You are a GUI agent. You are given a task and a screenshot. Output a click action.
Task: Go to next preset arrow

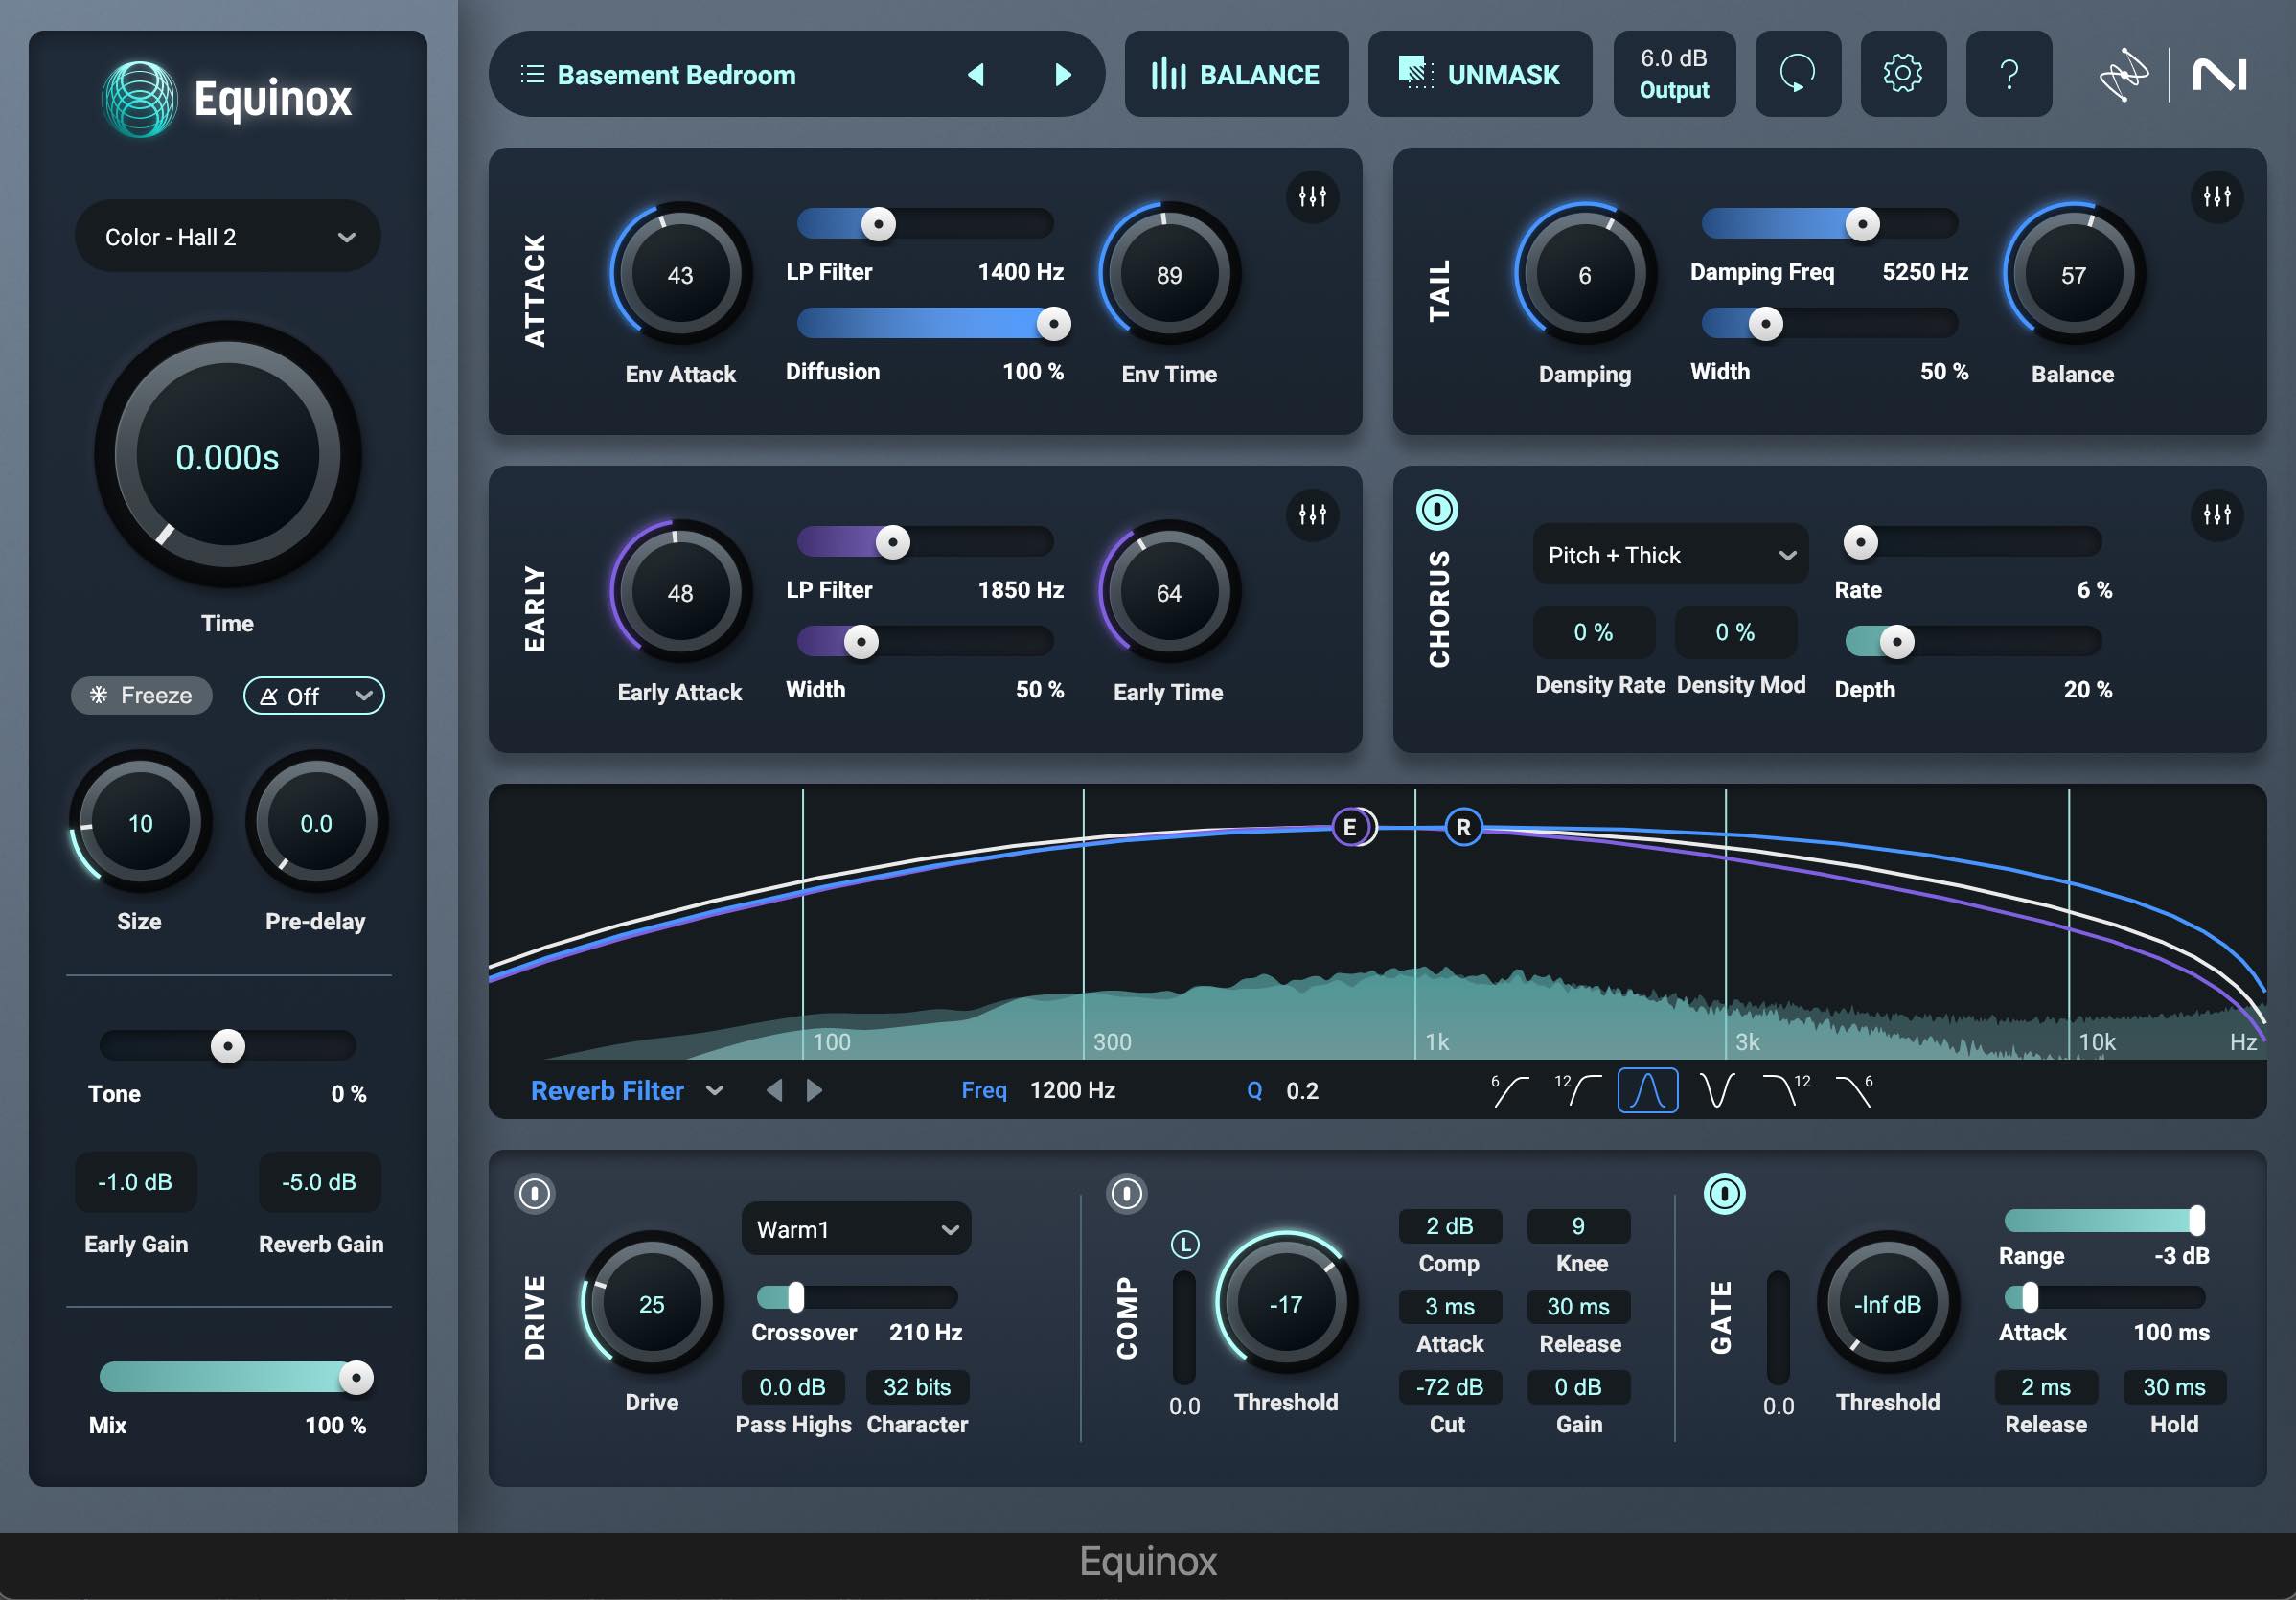tap(1063, 75)
